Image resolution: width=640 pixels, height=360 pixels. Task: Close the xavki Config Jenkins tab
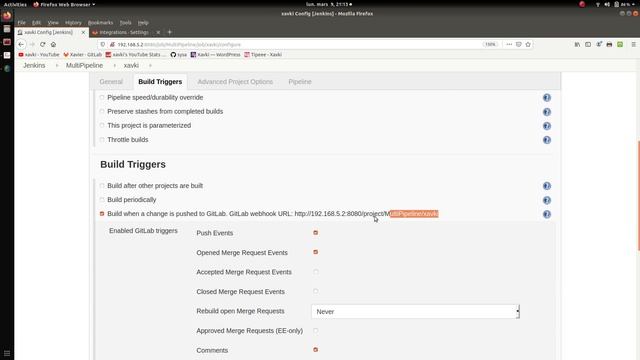(x=83, y=32)
